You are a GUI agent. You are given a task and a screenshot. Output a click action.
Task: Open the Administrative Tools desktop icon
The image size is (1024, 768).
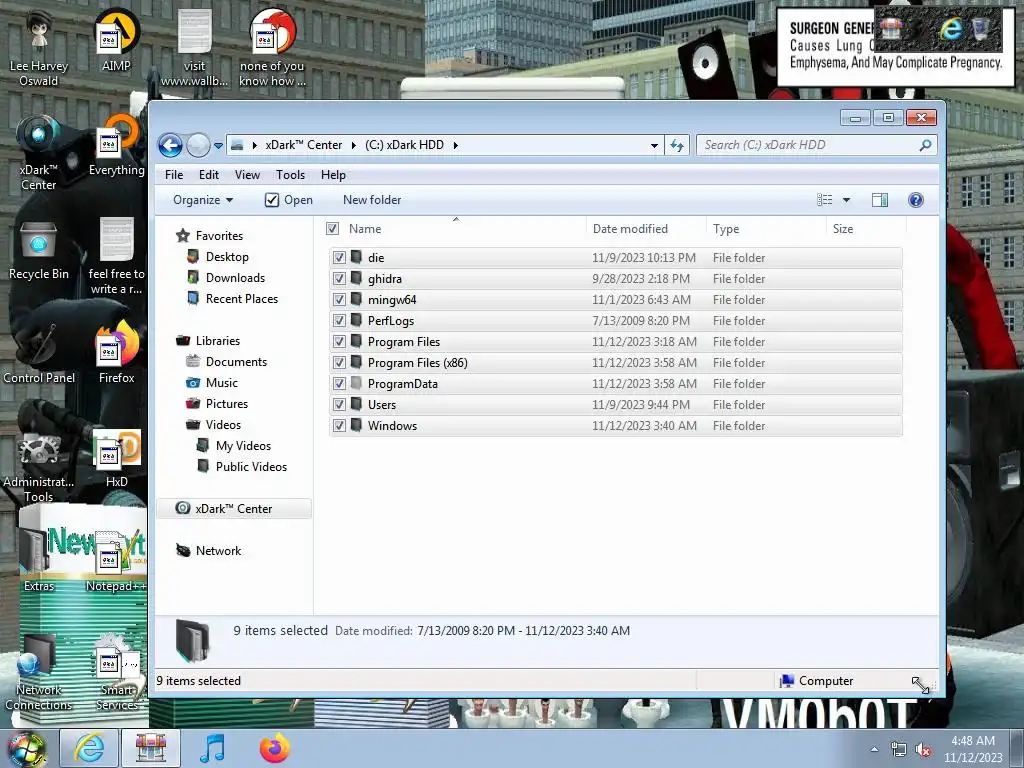pyautogui.click(x=39, y=466)
